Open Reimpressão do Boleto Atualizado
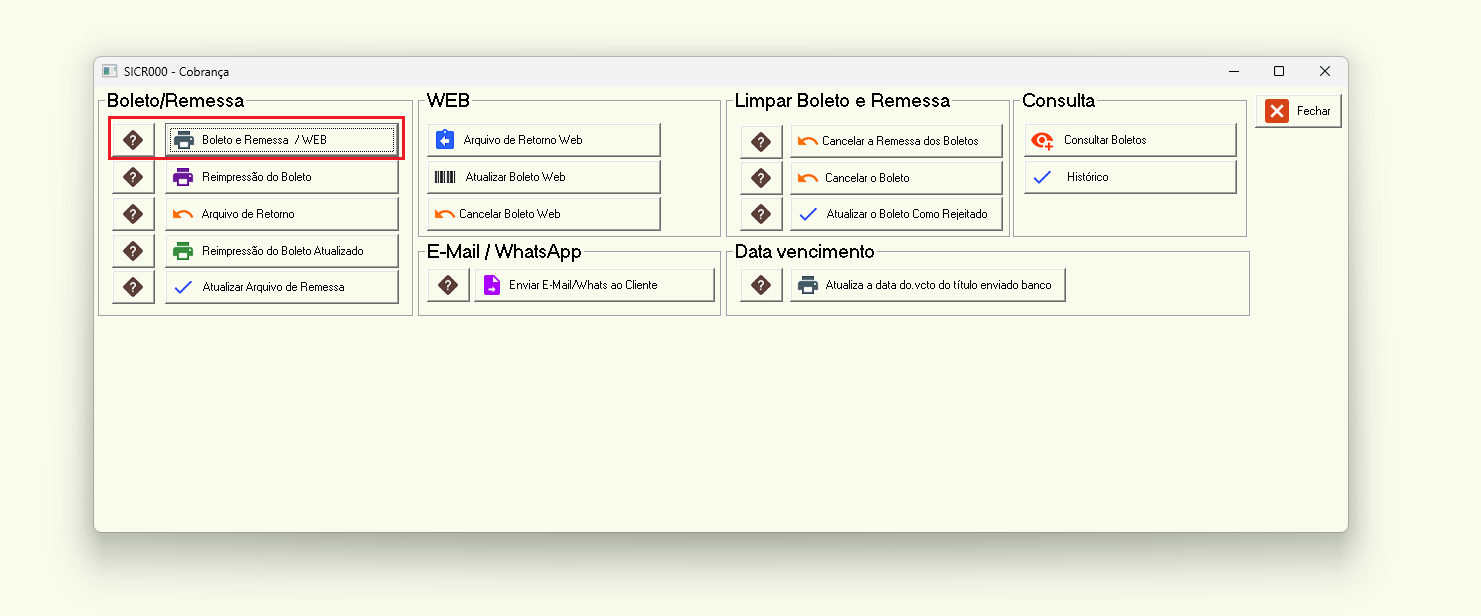Screen dimensions: 1481x616 click(281, 251)
